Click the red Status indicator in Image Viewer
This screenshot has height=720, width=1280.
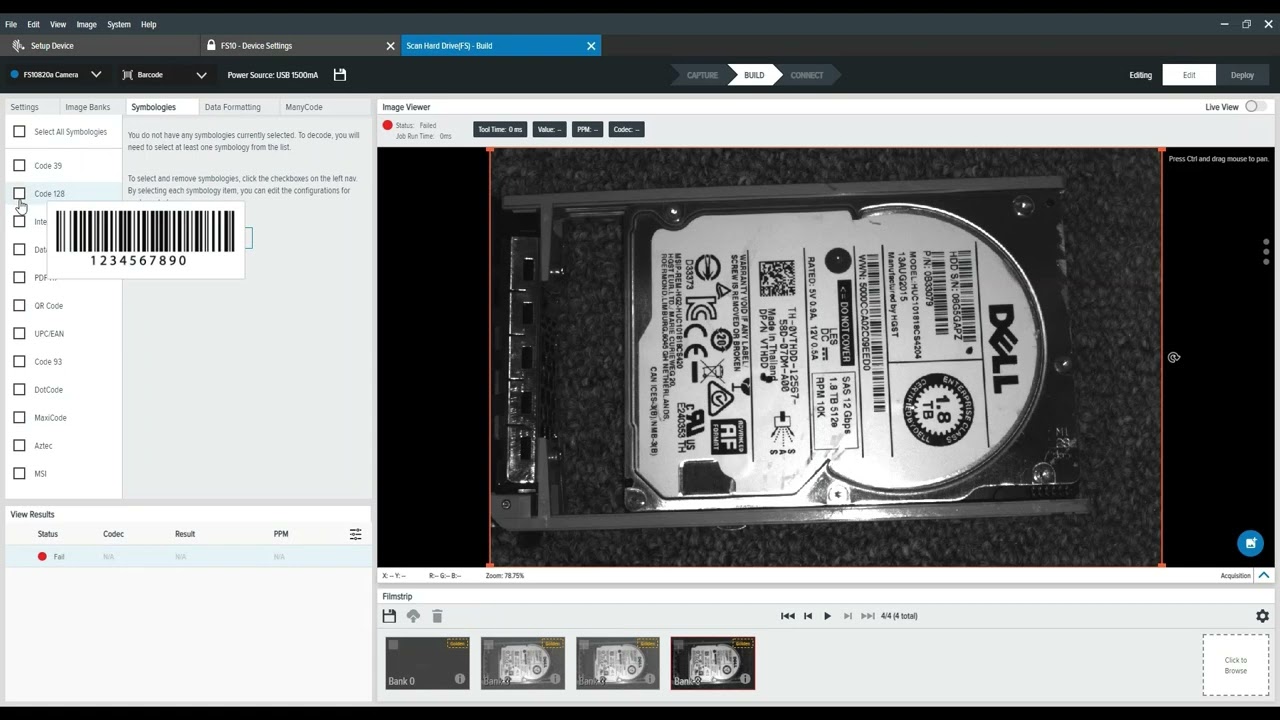pos(388,125)
